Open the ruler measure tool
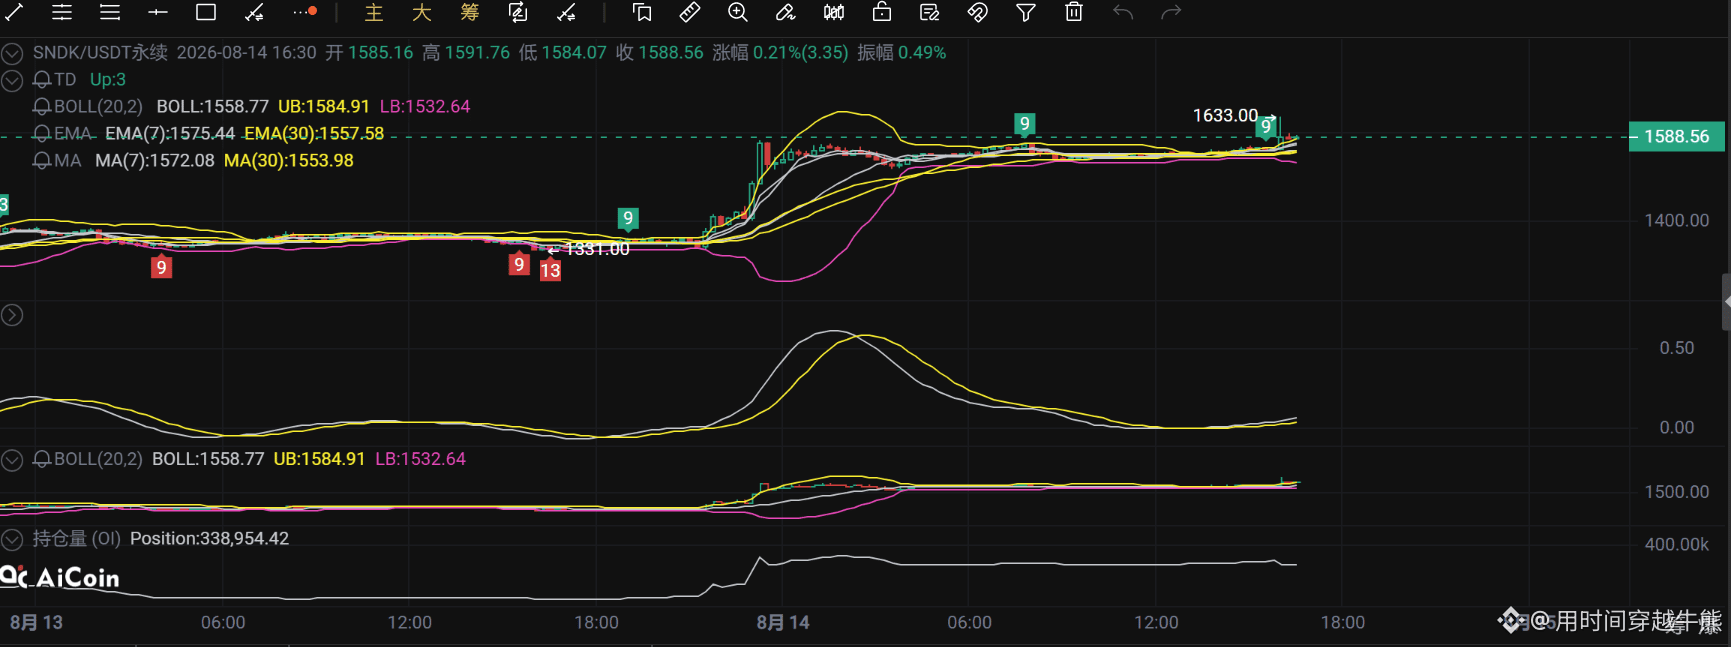Viewport: 1731px width, 647px height. (690, 12)
